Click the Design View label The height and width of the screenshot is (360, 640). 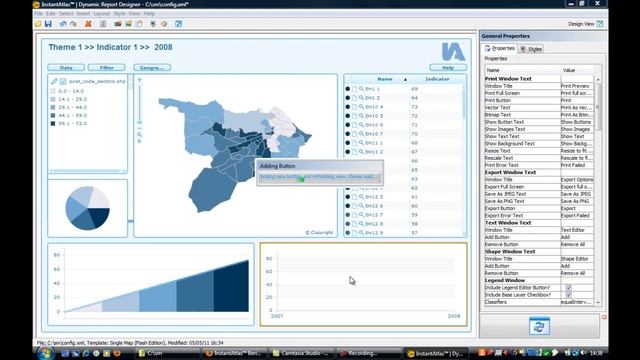pos(581,24)
